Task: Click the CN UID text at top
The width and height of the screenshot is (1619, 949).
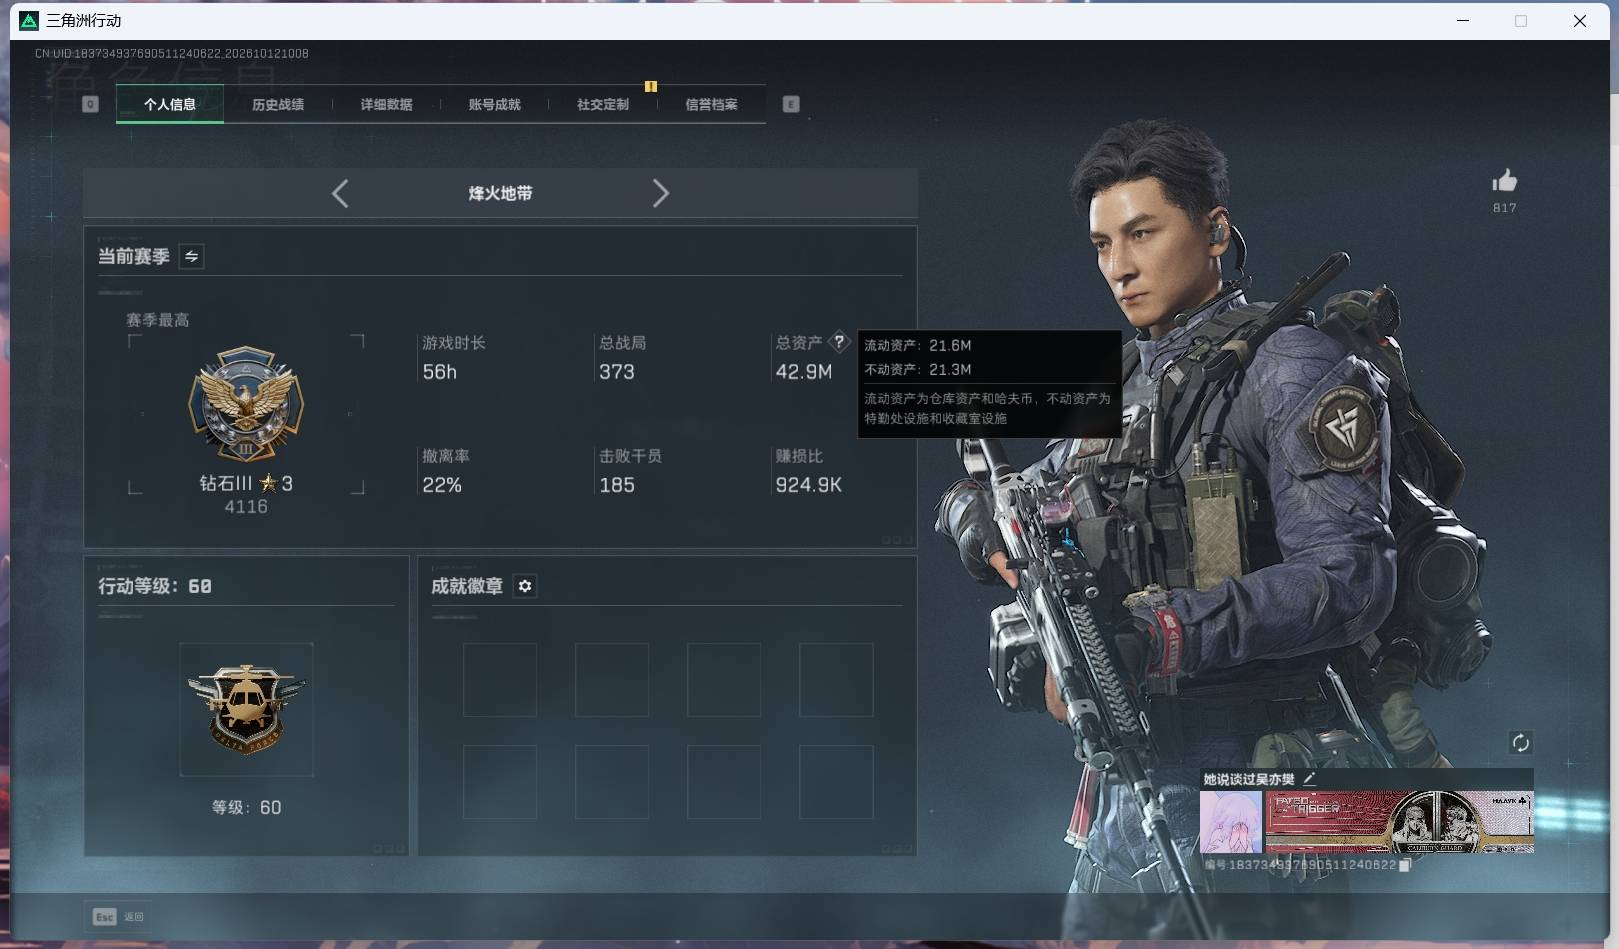Action: (171, 53)
